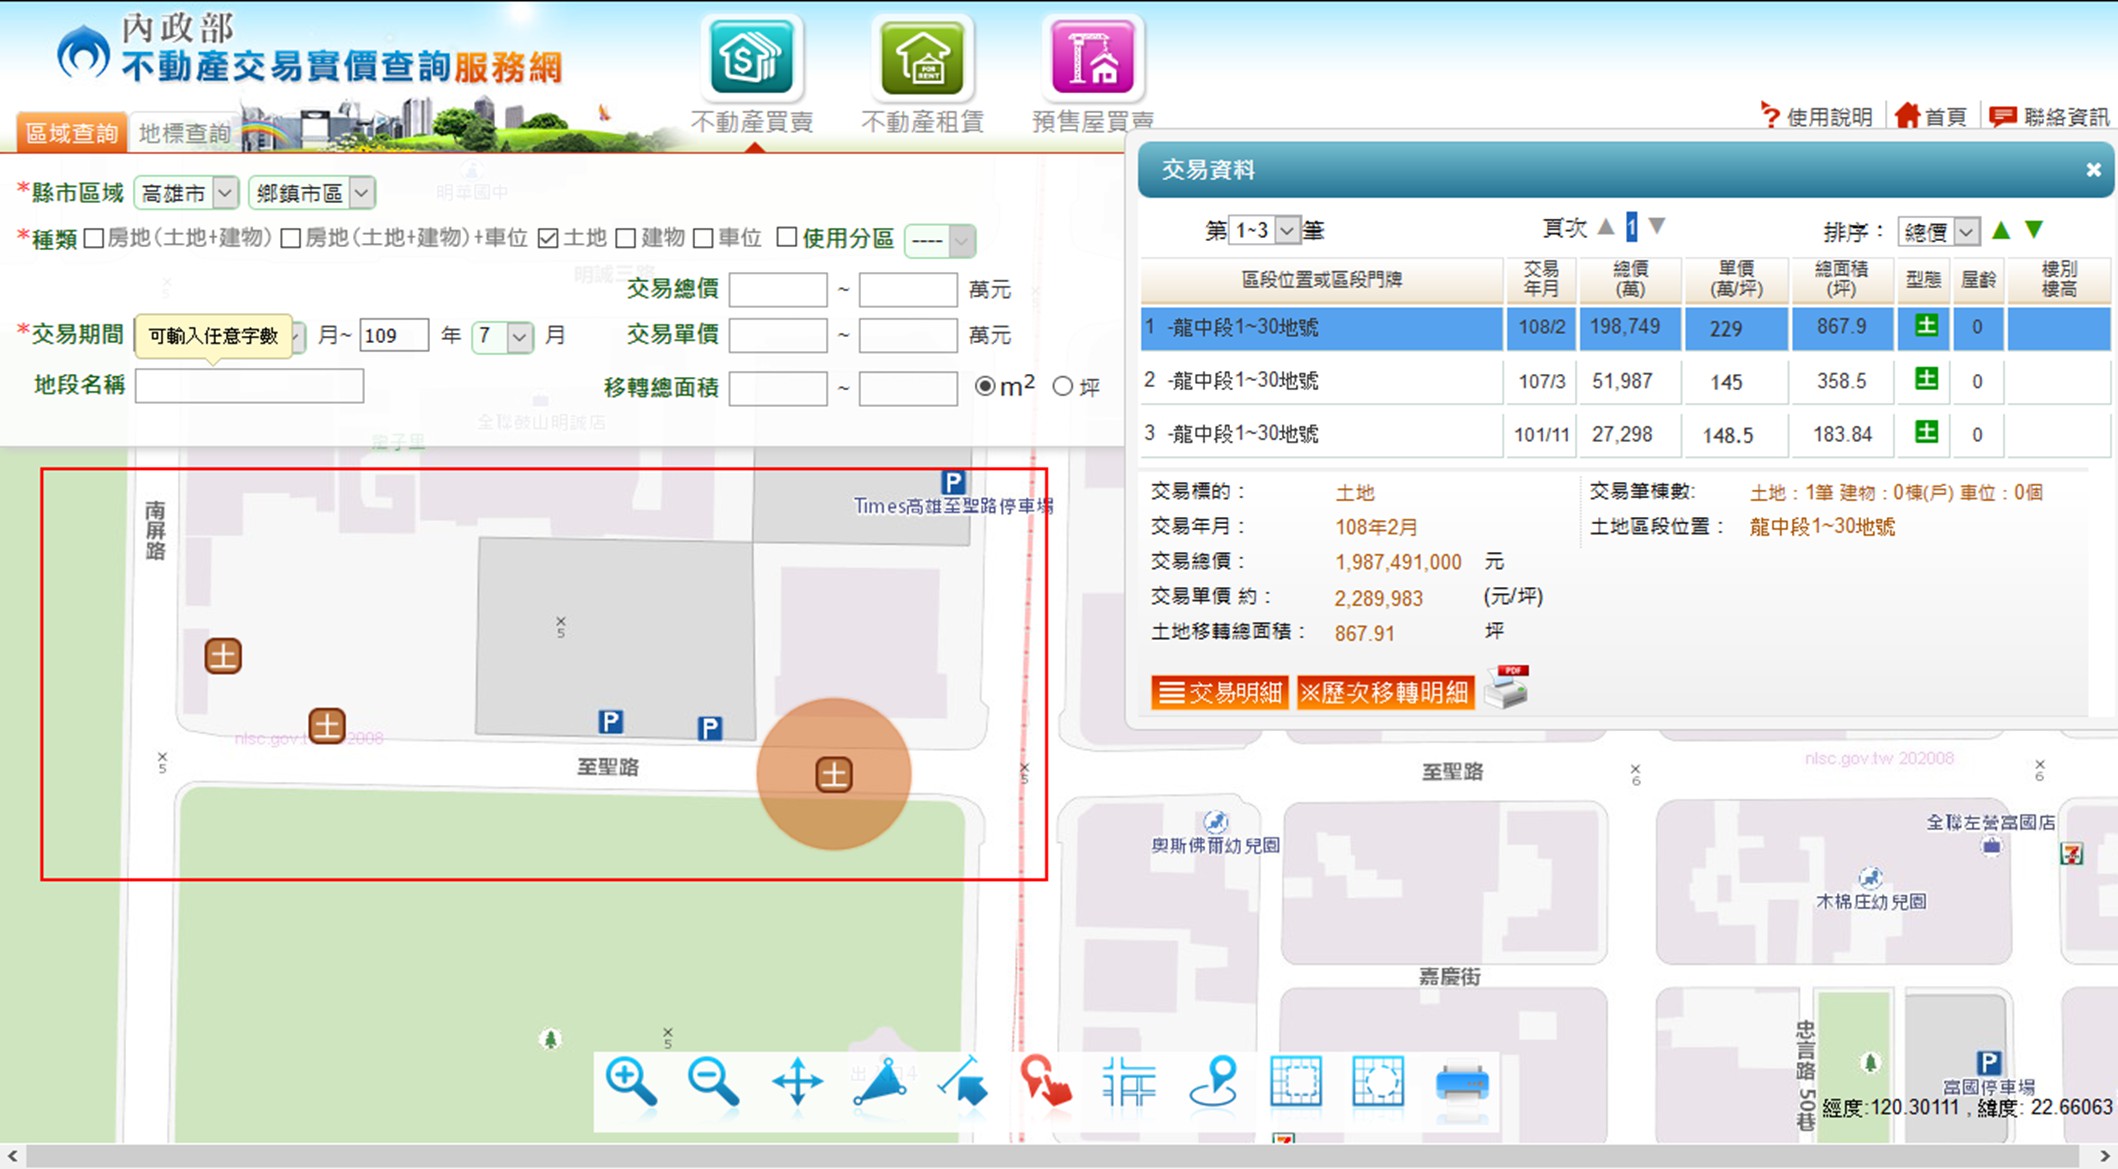The image size is (2118, 1169).
Task: Select the m² unit radio button
Action: 985,386
